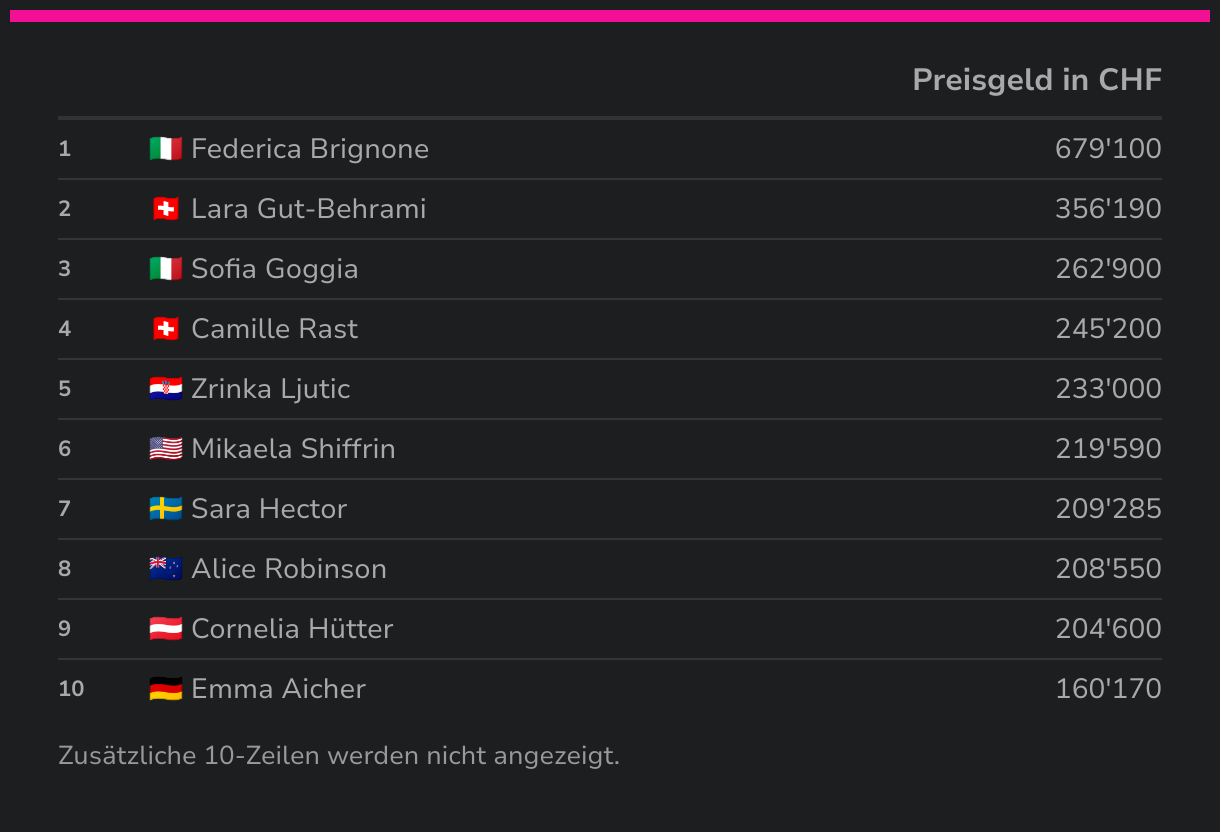The width and height of the screenshot is (1220, 832).
Task: Click the note about additional hidden rows
Action: [339, 755]
